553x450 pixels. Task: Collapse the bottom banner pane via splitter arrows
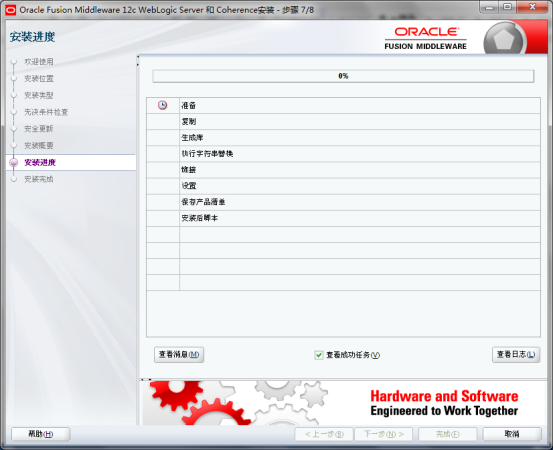tap(146, 379)
